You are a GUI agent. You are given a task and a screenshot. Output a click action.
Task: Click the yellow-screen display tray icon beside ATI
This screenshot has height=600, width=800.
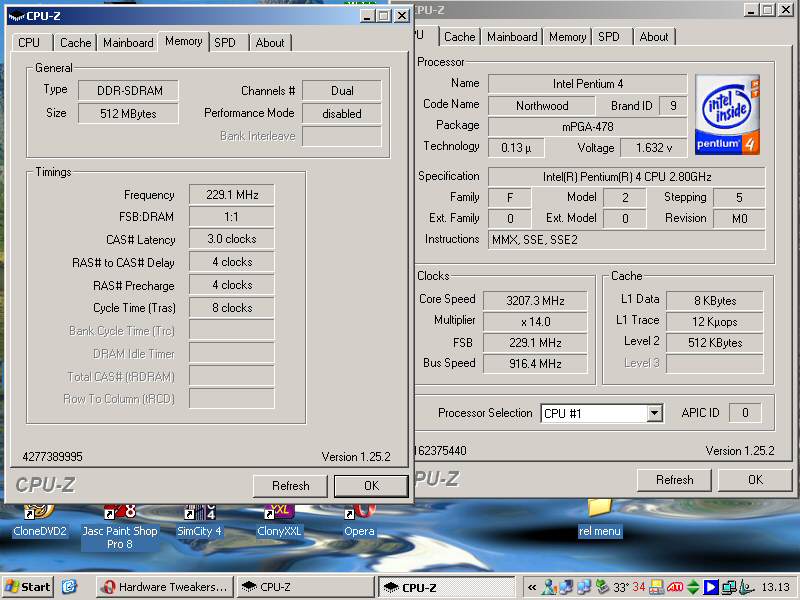[x=657, y=587]
